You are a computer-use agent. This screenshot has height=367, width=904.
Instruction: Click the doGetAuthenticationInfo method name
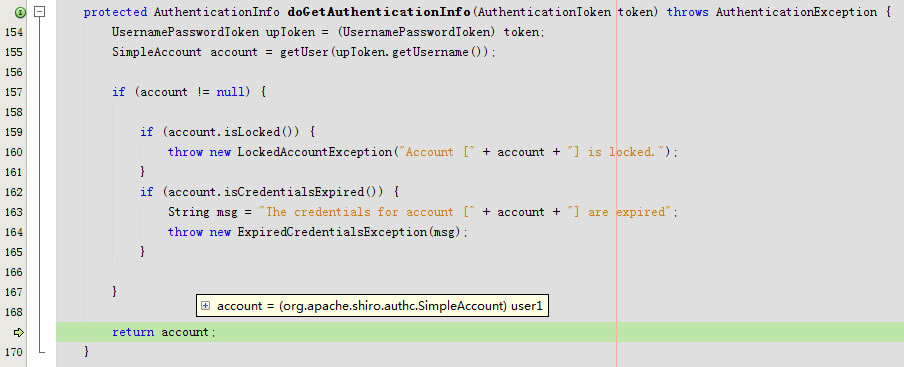[378, 12]
